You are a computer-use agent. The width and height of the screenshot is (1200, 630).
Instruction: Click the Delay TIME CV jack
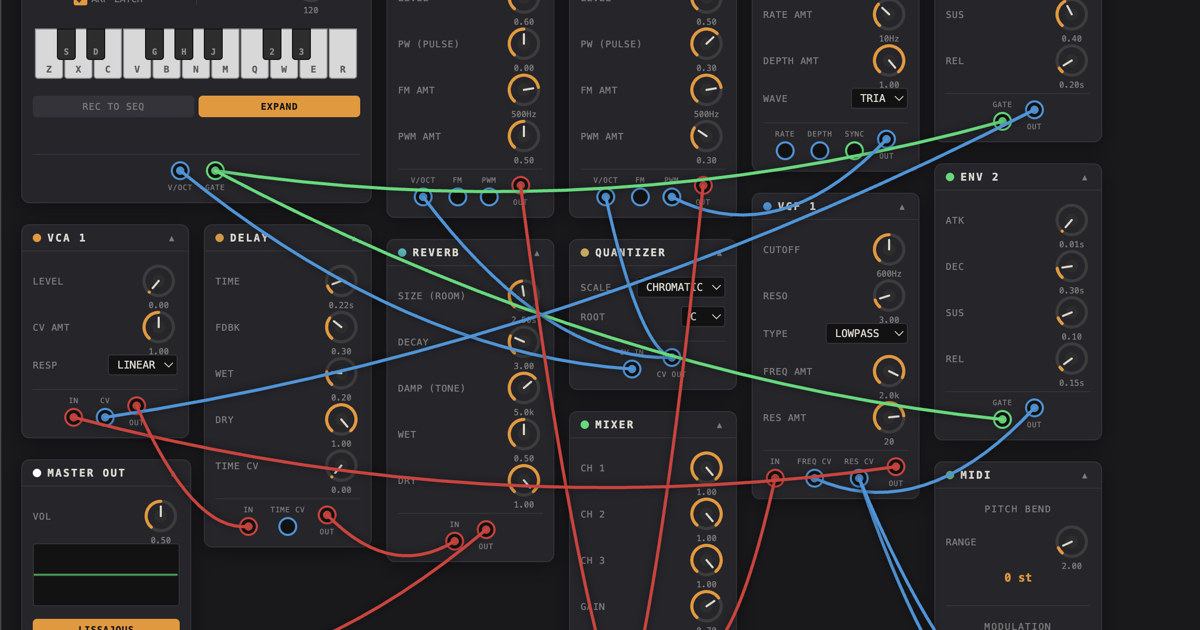click(287, 526)
